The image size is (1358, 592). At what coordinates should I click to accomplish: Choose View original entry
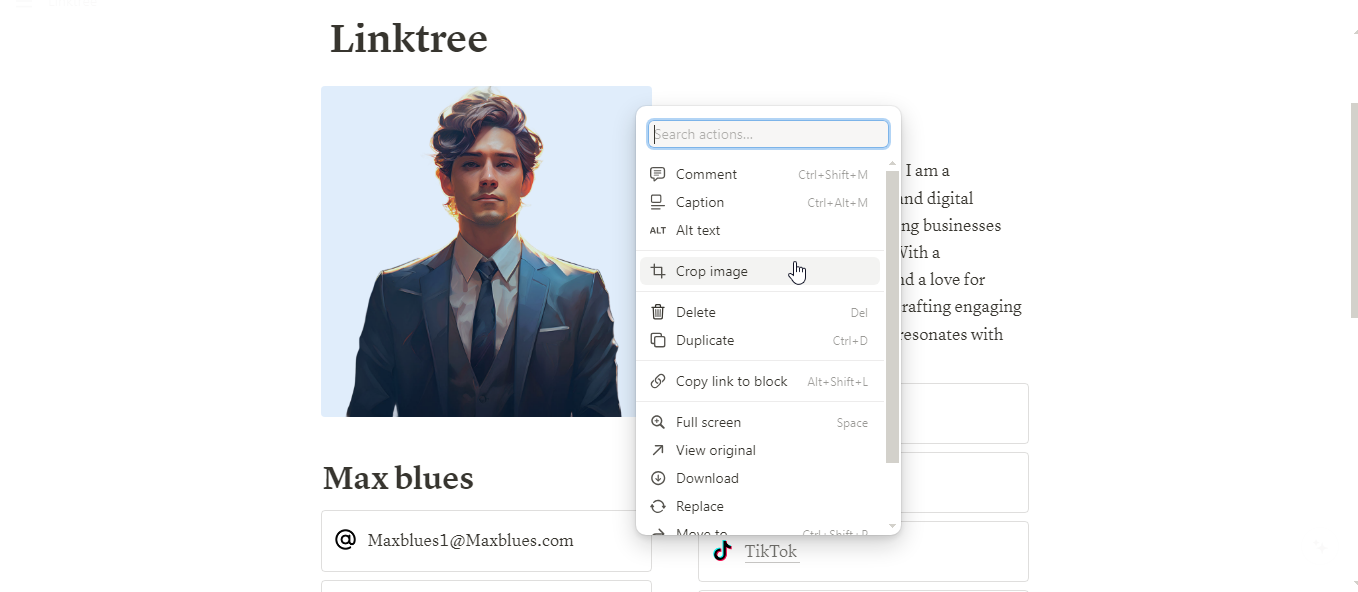coord(760,450)
